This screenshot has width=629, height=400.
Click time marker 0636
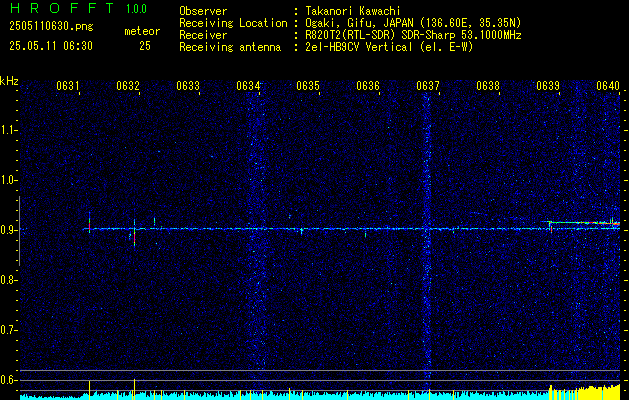[x=368, y=85]
